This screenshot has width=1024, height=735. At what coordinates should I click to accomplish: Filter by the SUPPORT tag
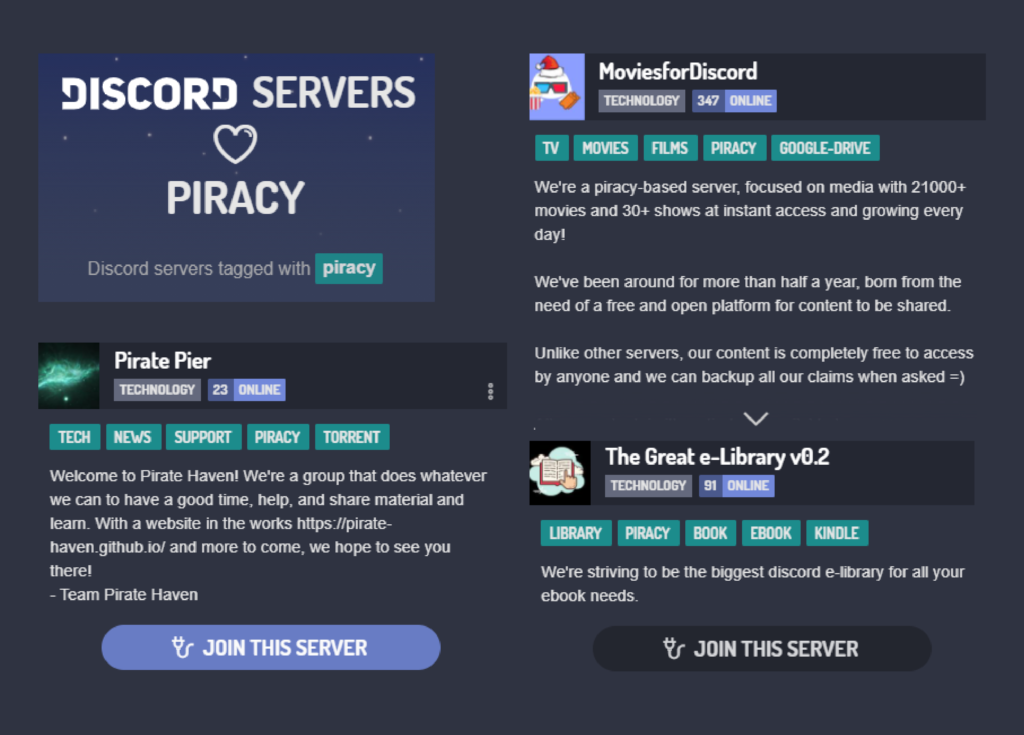coord(203,437)
